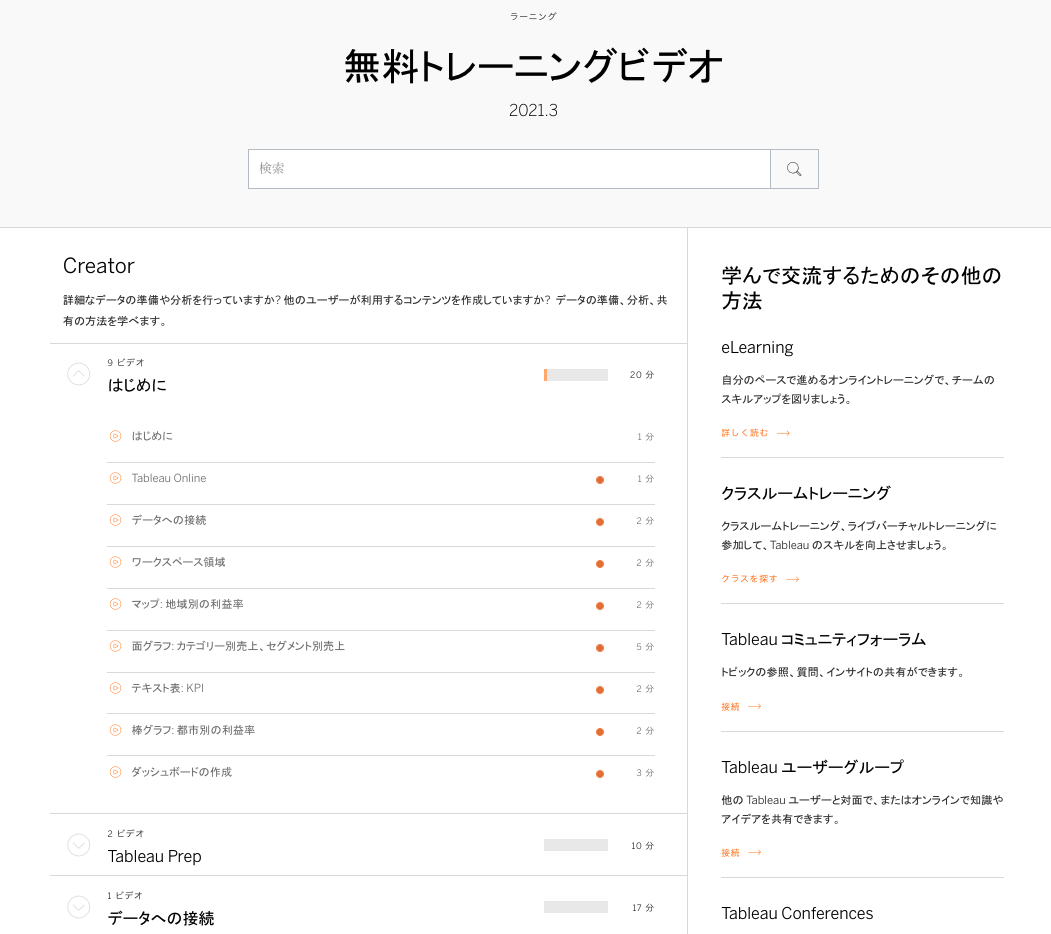Open テキスト表: KPI video link
The width and height of the screenshot is (1051, 934).
[168, 688]
